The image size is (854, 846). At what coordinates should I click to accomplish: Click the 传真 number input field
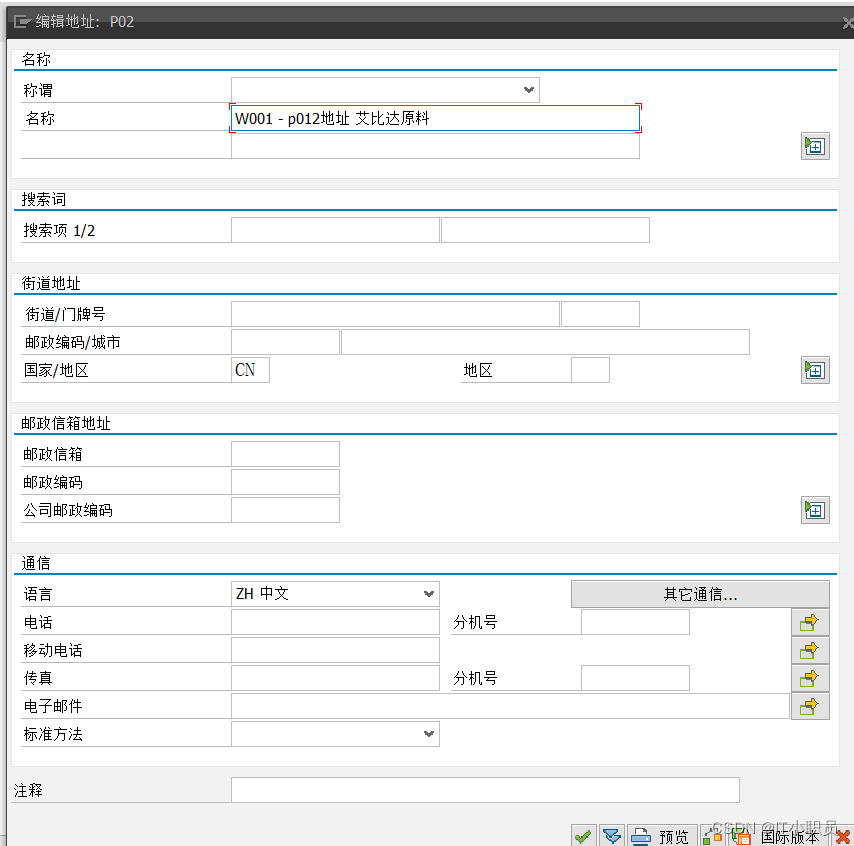335,678
